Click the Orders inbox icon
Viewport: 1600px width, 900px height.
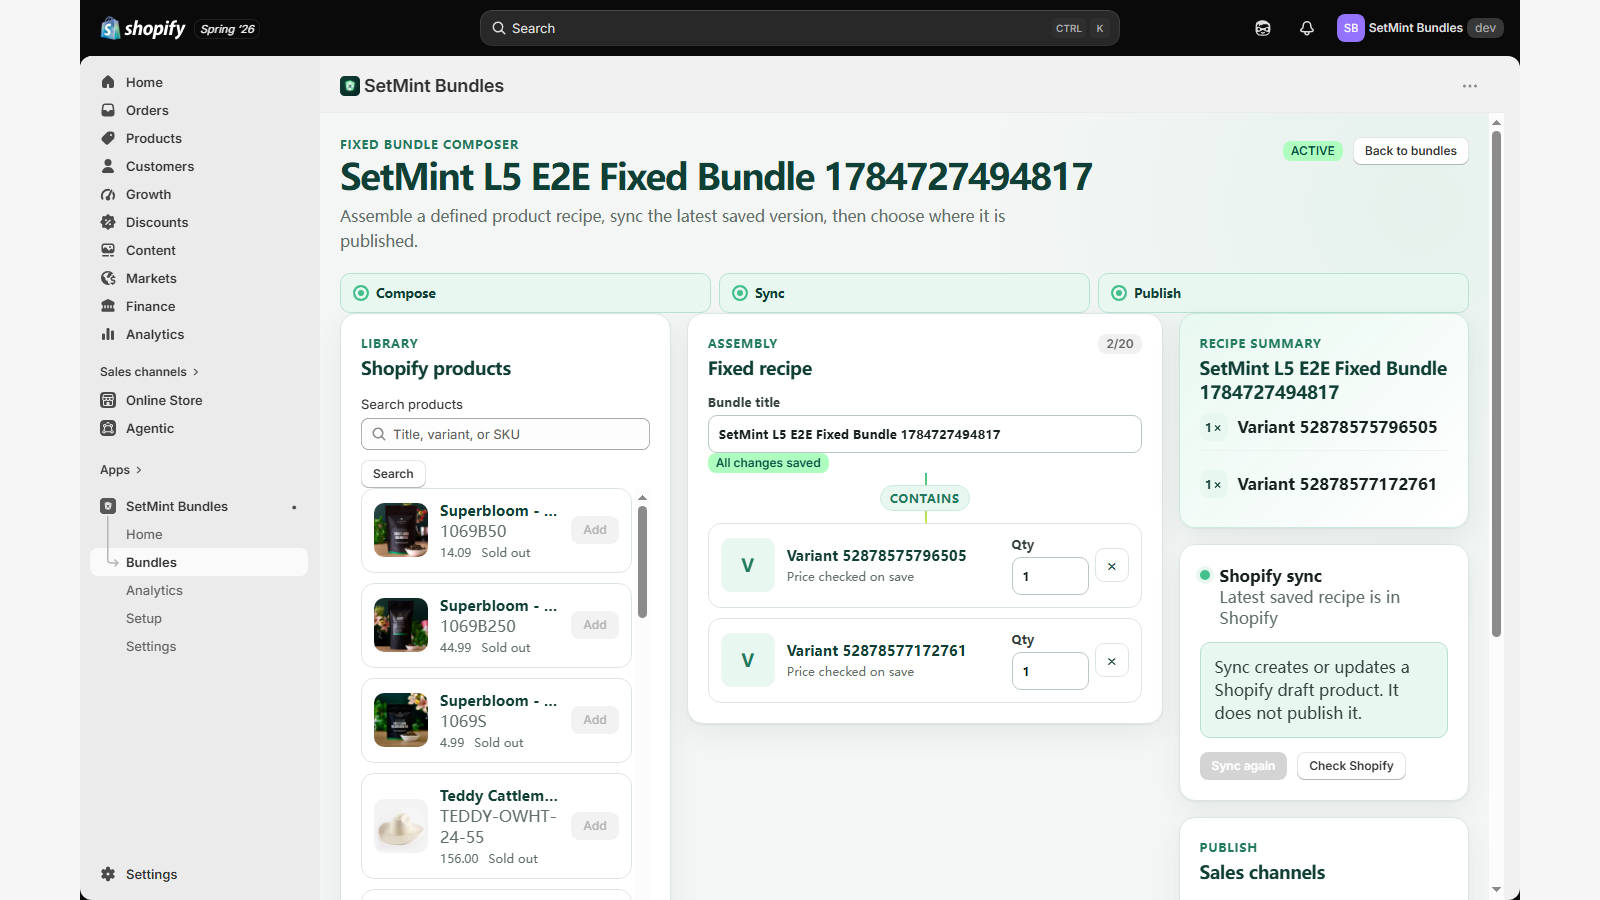point(108,110)
